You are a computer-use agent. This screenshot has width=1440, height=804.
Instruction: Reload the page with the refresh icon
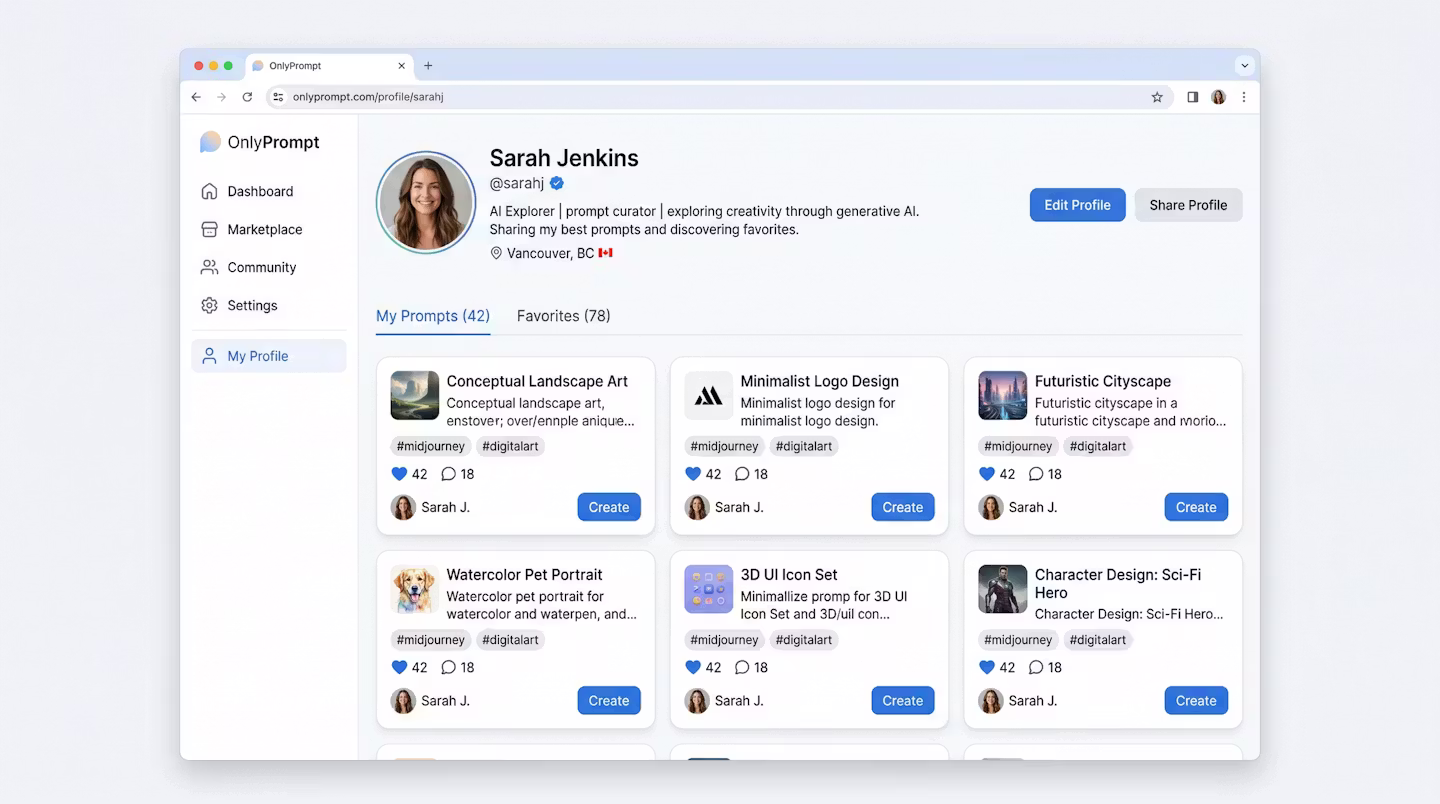point(247,97)
